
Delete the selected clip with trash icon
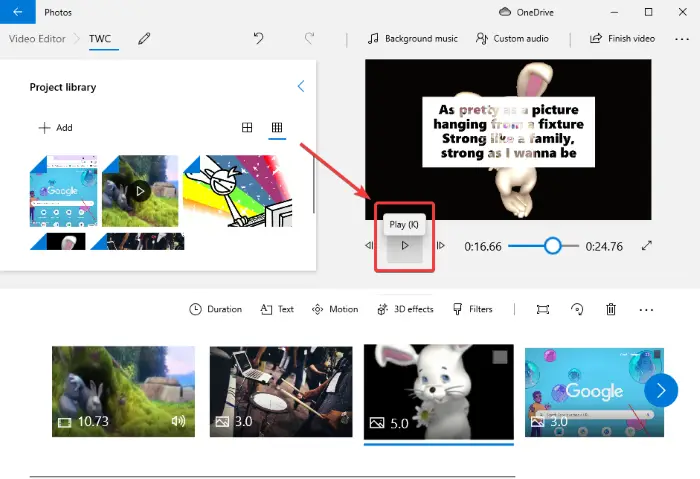[611, 309]
